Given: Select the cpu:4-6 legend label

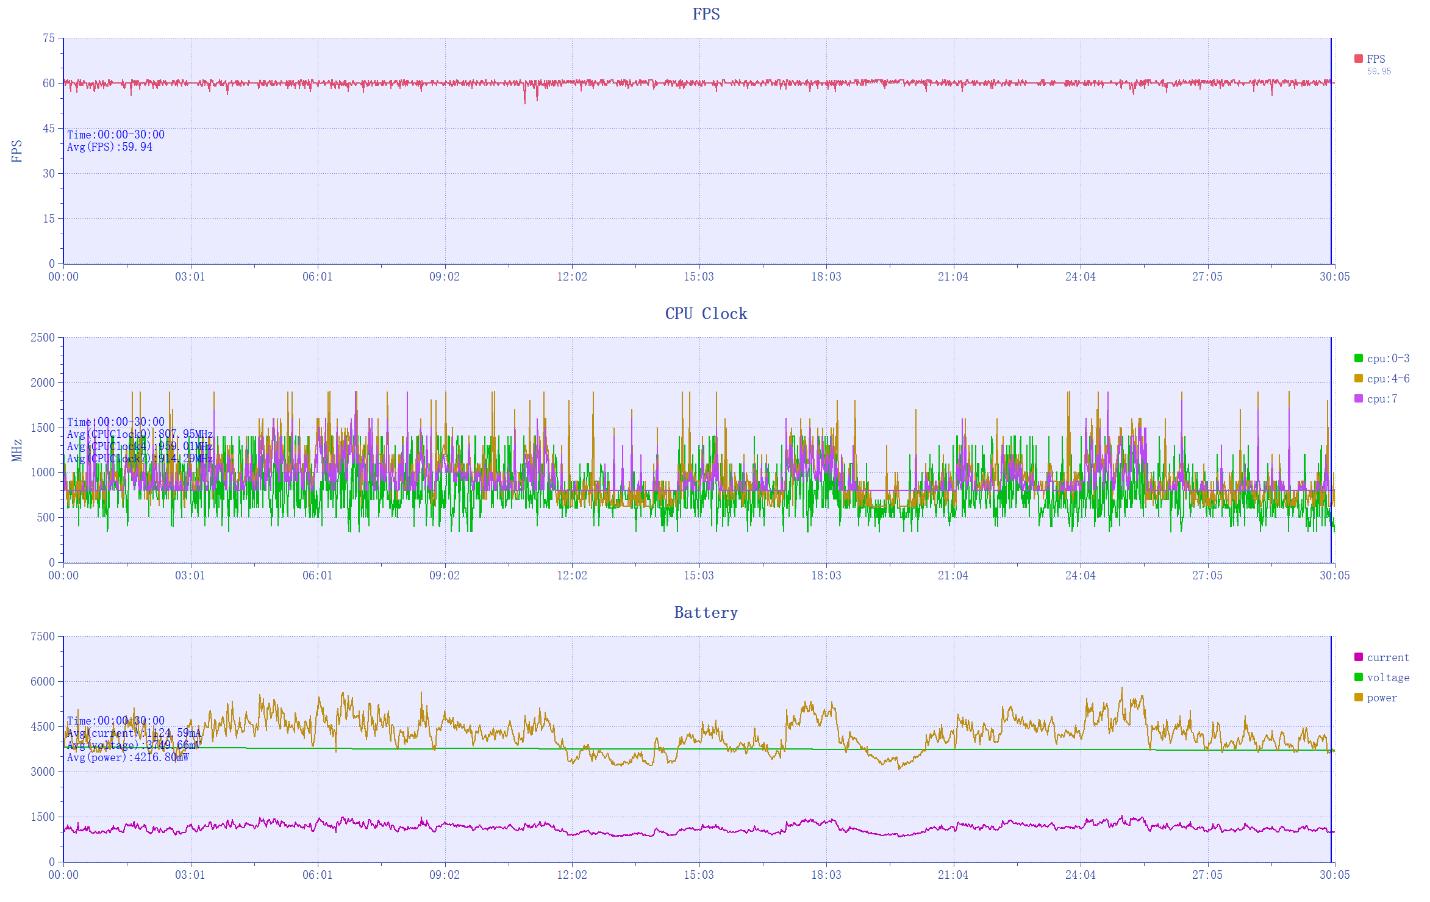Looking at the screenshot, I should click(x=1388, y=378).
